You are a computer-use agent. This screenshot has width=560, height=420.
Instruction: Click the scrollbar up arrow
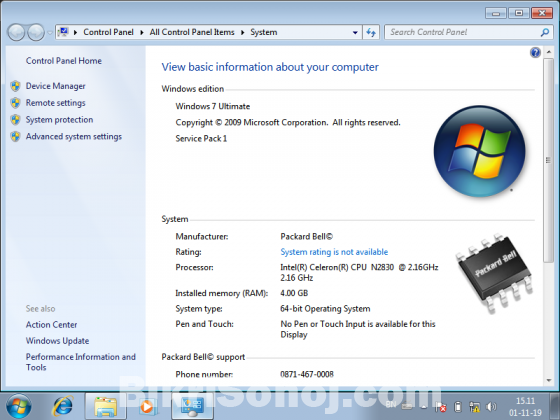pos(549,52)
